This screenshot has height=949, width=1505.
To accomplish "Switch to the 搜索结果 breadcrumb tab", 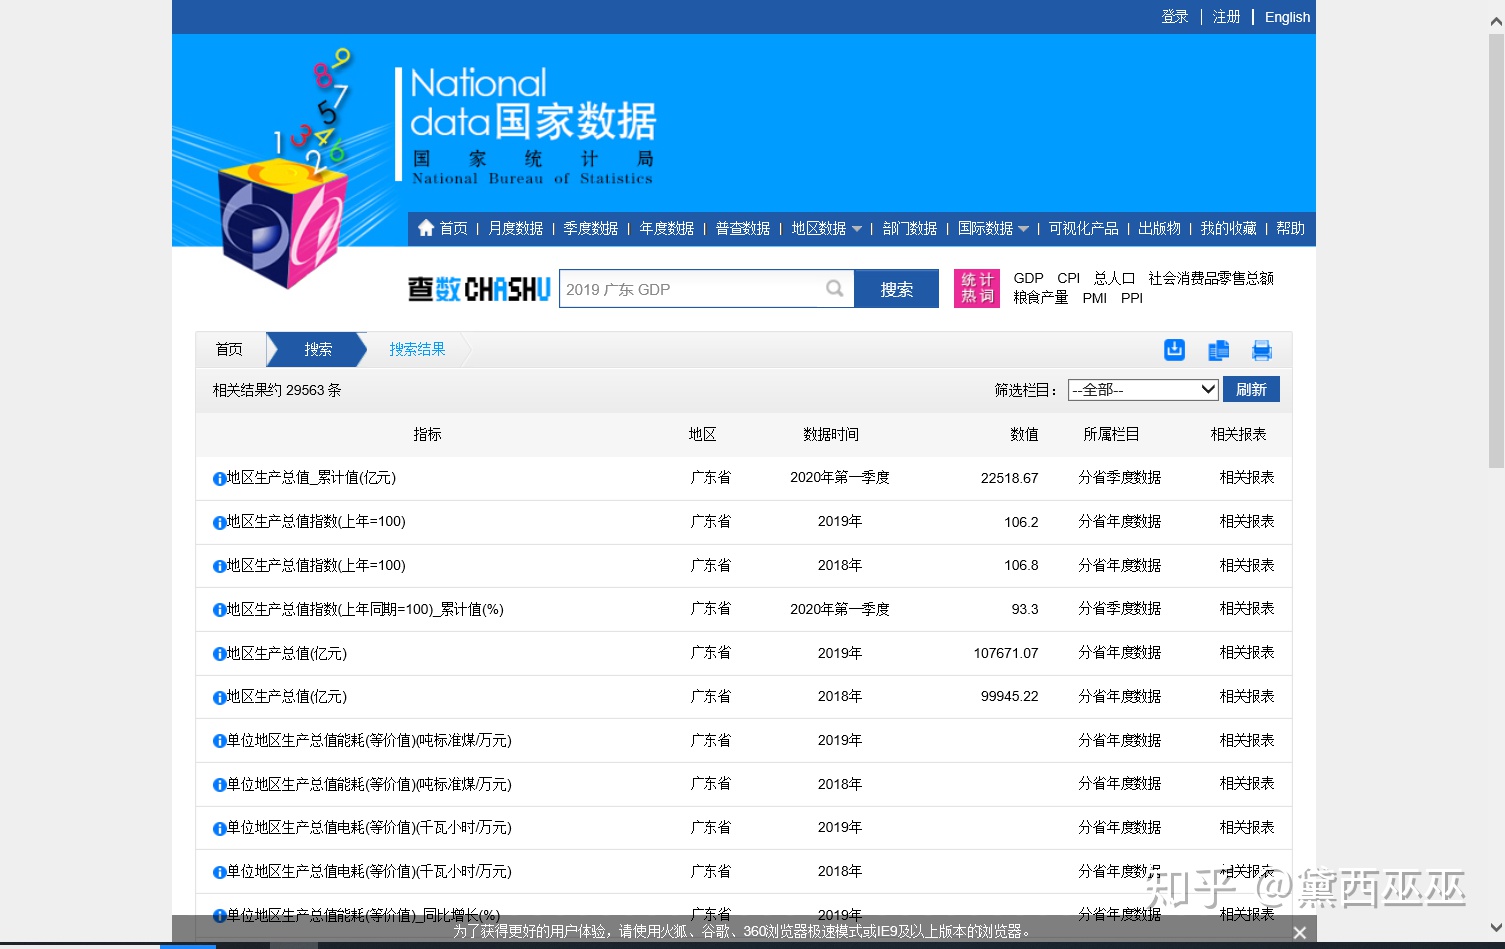I will click(x=417, y=349).
